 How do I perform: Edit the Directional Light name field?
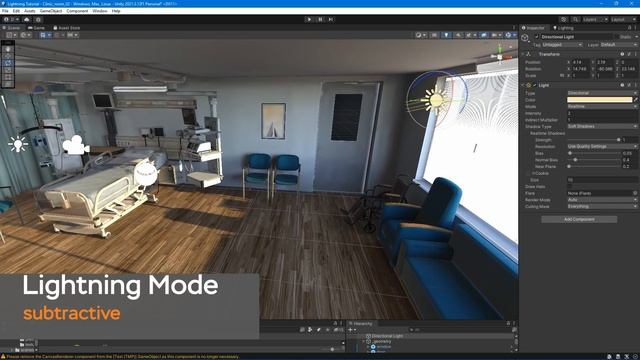[x=576, y=37]
